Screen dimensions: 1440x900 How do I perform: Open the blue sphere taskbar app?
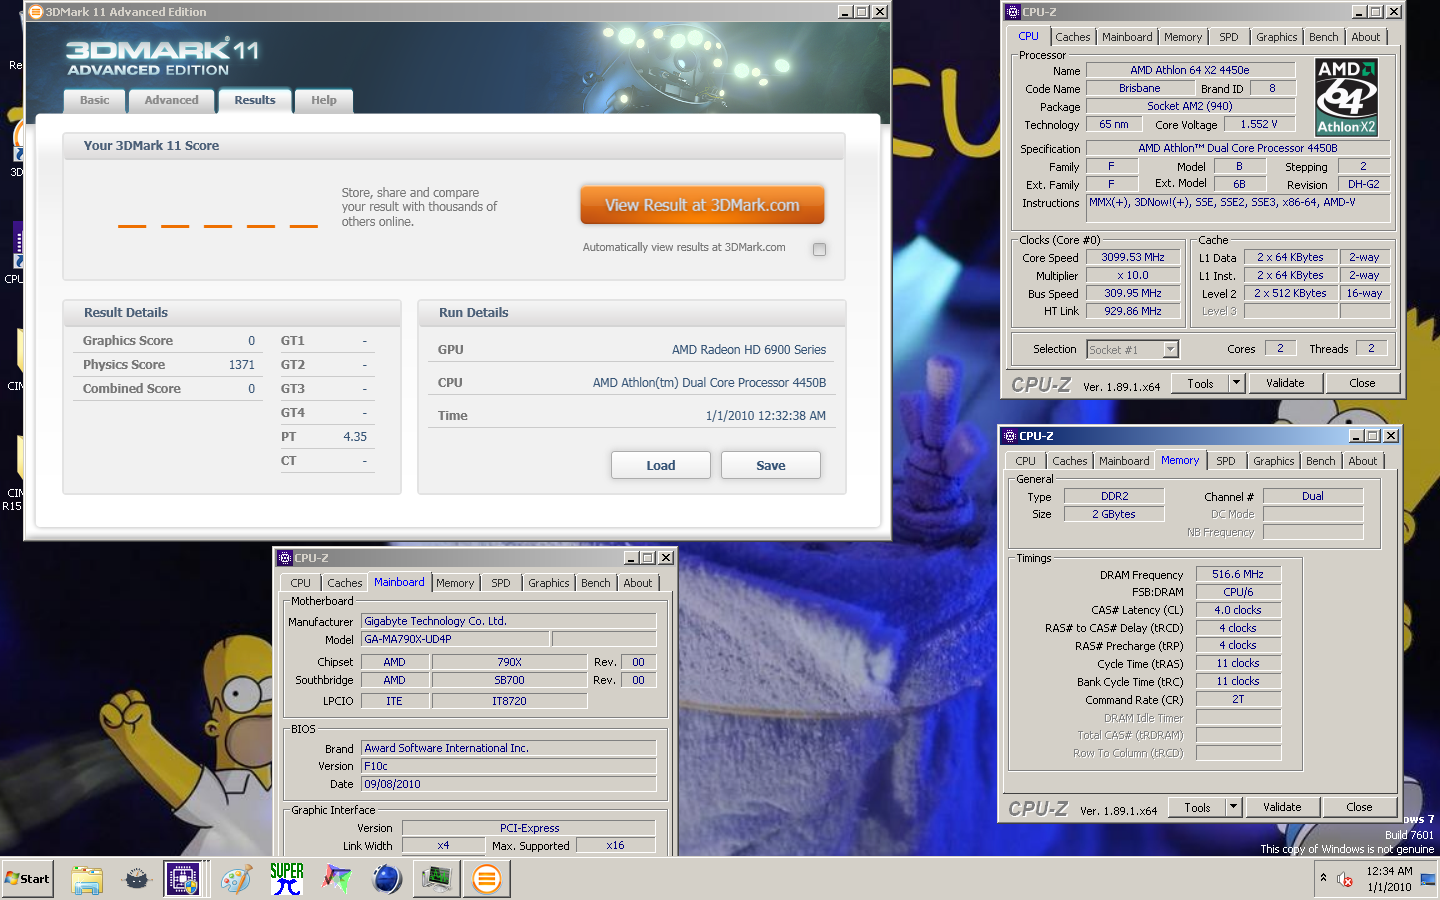(x=387, y=879)
